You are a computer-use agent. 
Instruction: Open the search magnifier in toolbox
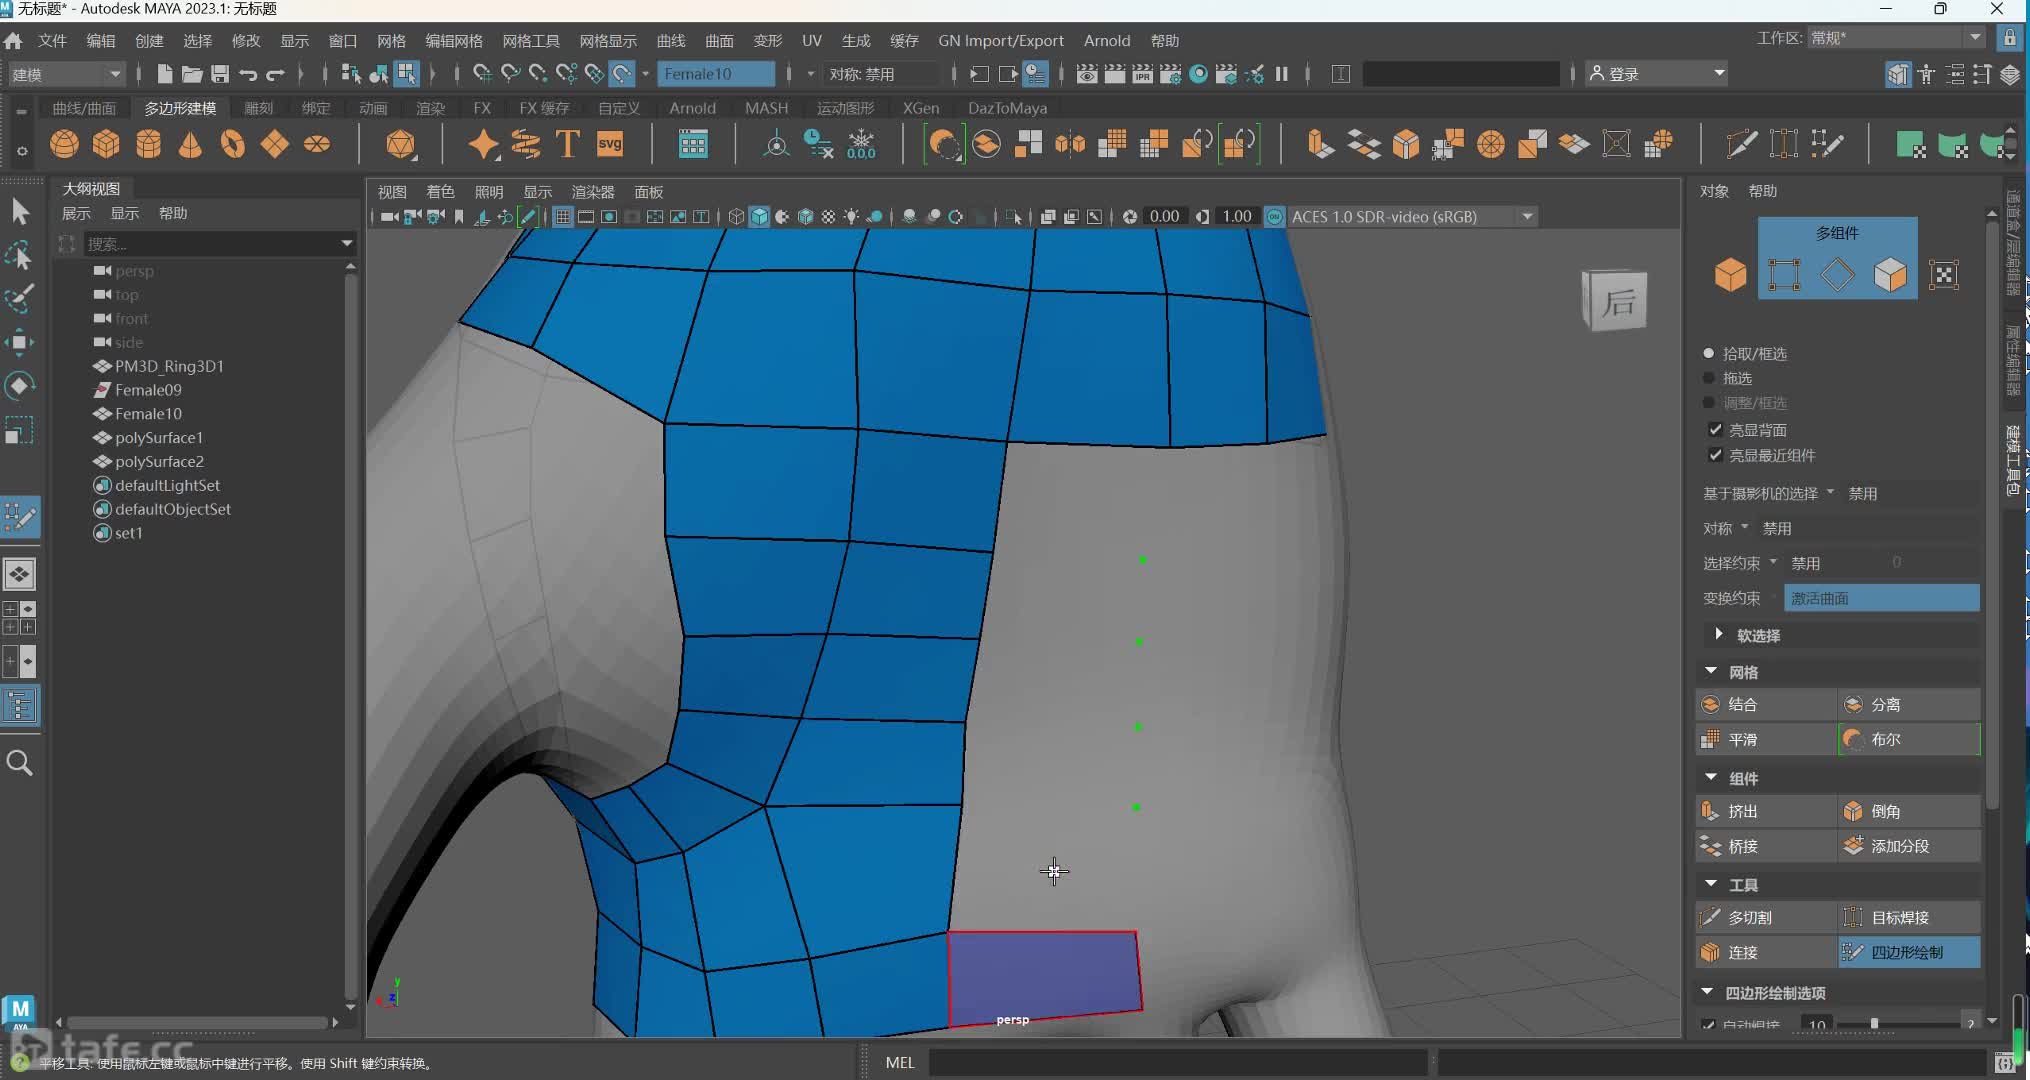(x=20, y=763)
